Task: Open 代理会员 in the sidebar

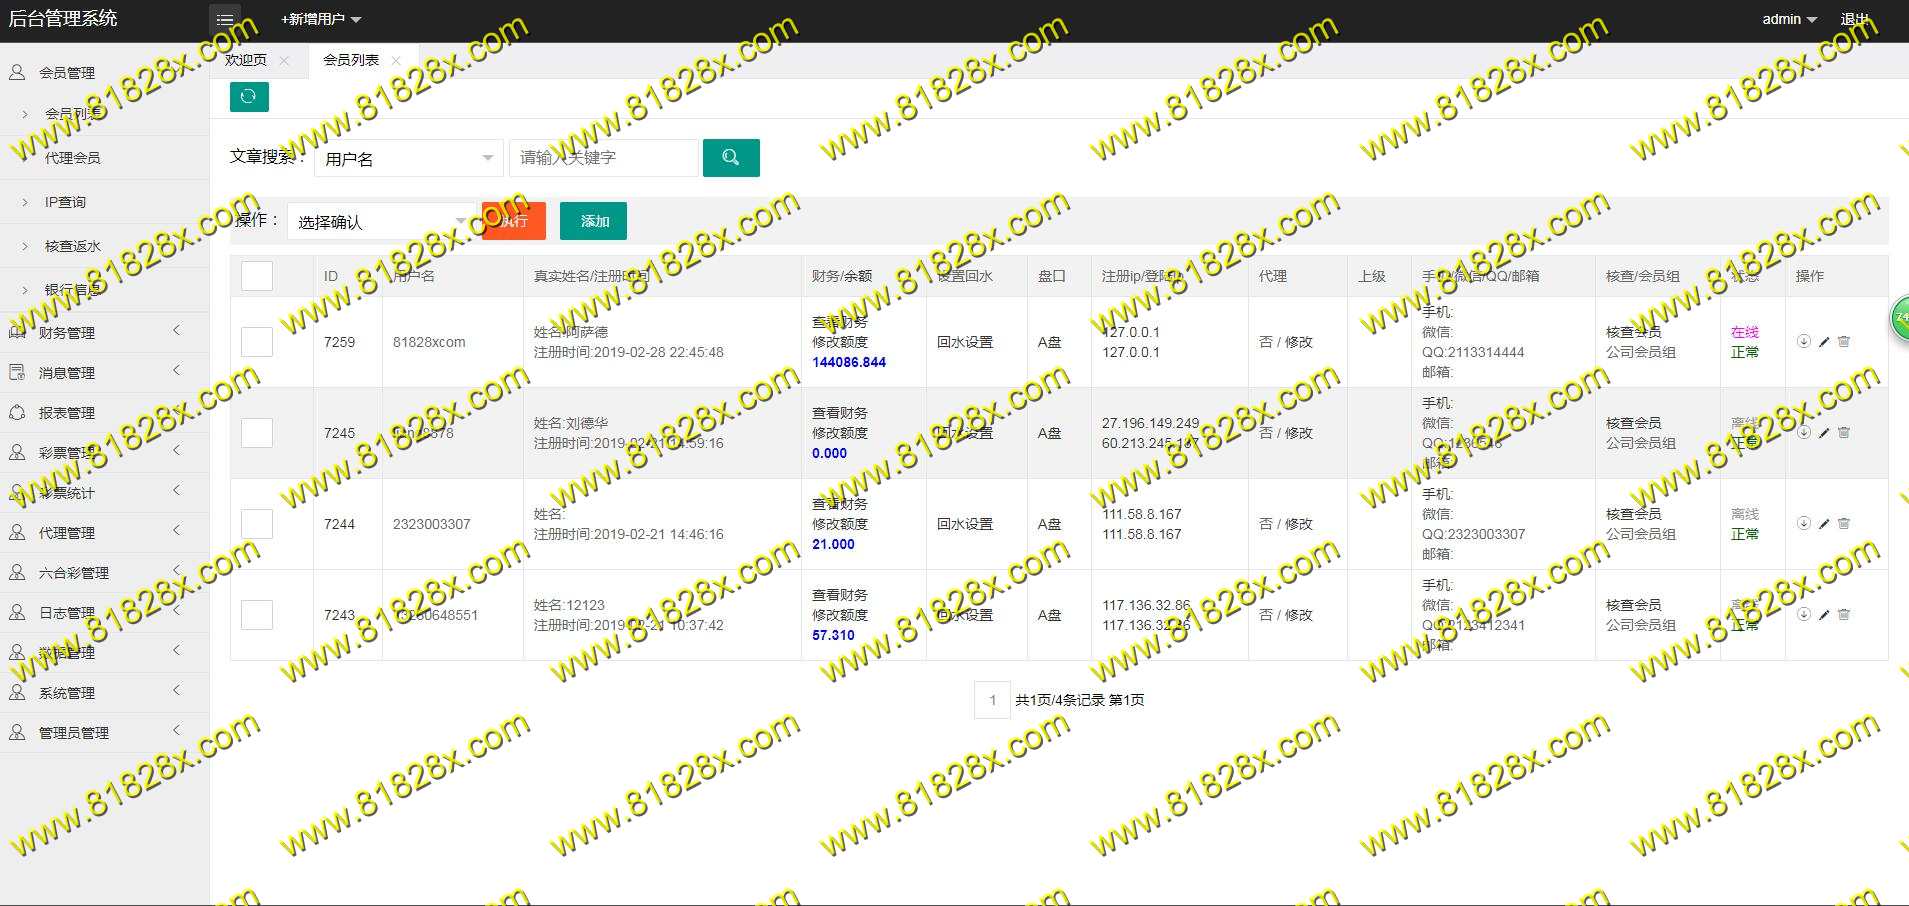Action: click(x=72, y=158)
